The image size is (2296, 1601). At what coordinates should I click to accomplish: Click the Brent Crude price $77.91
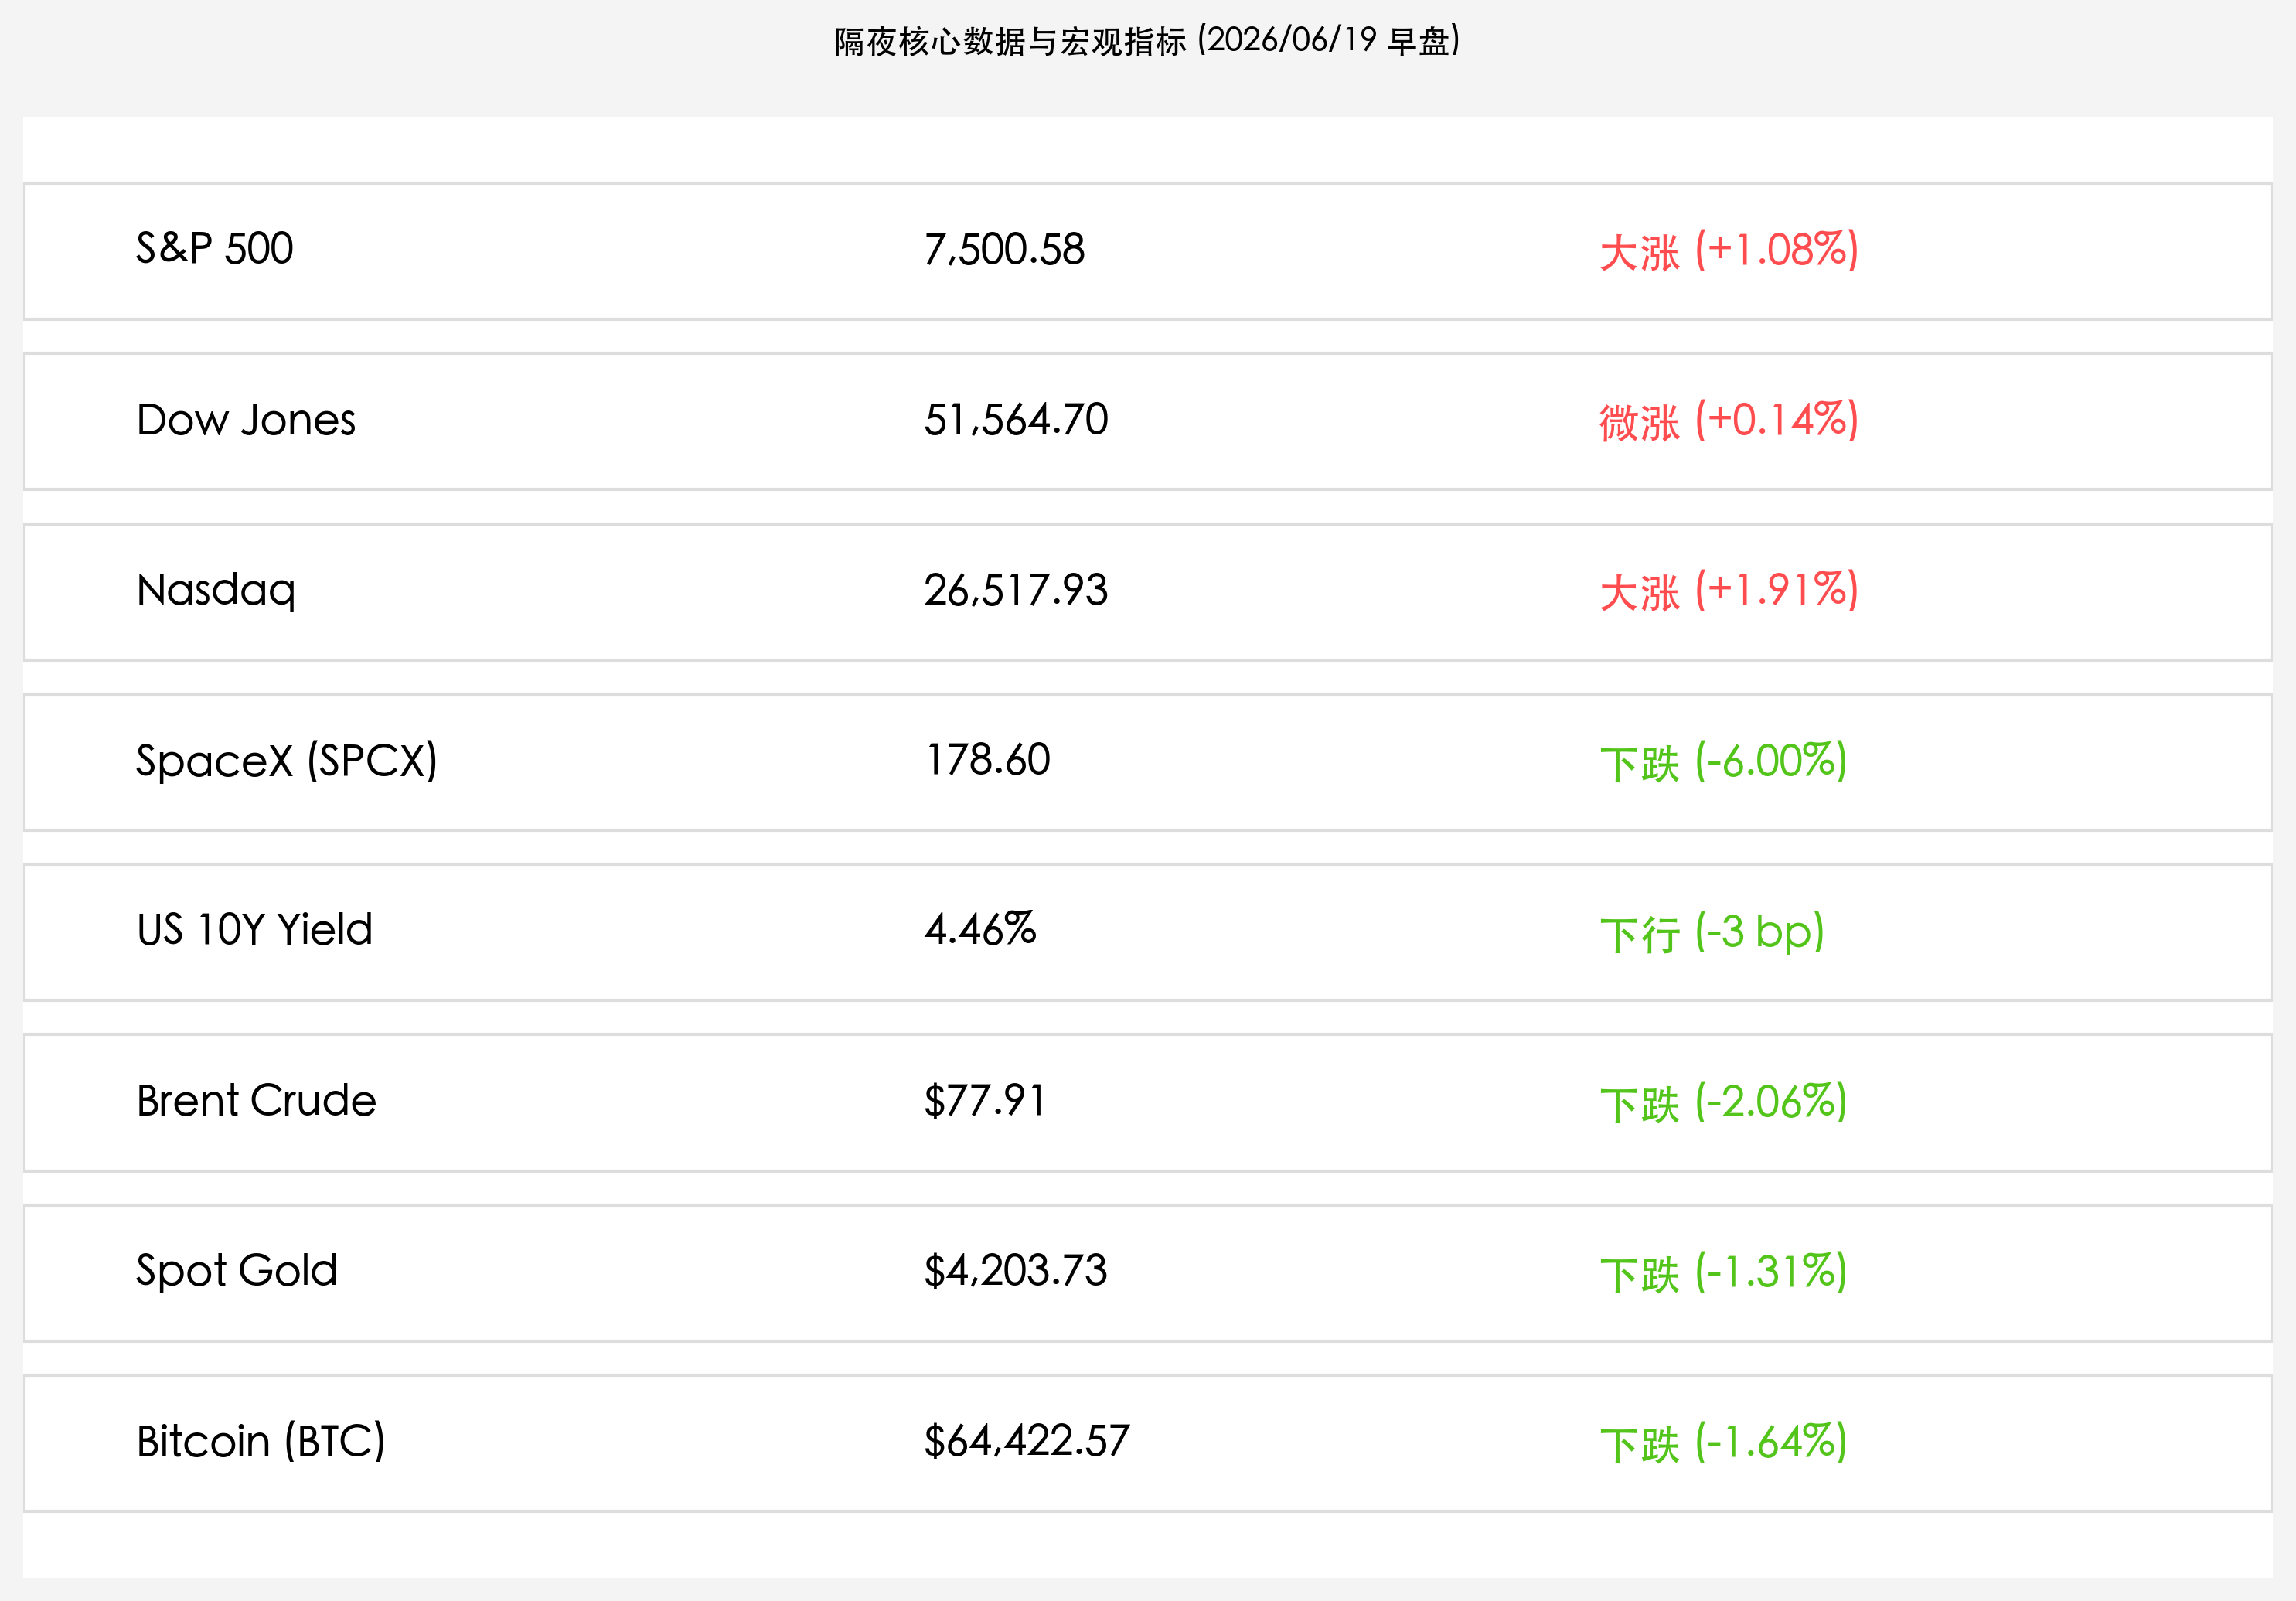tap(984, 1101)
